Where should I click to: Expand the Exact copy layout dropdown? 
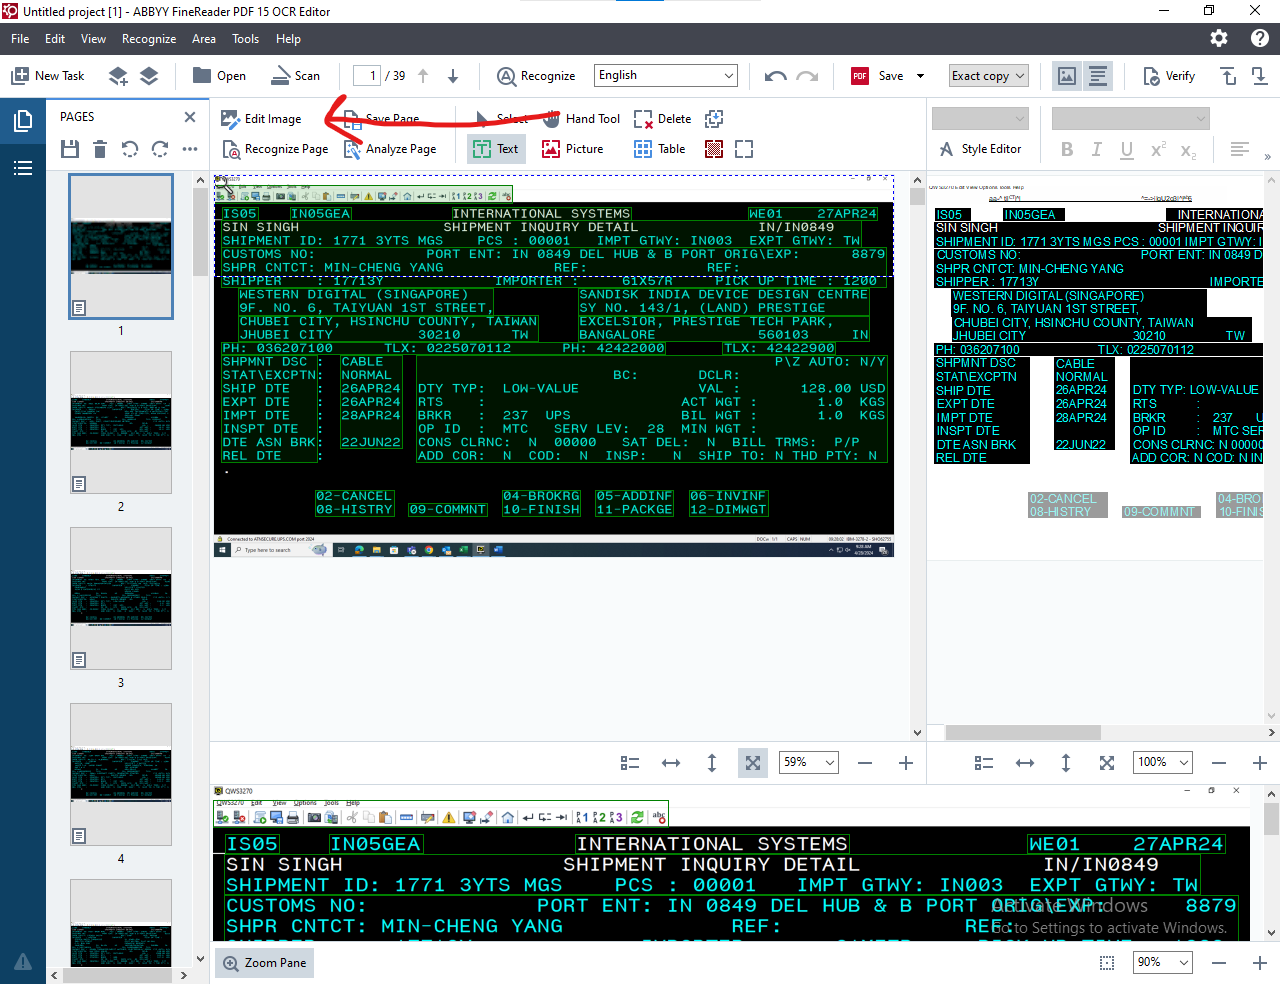988,76
